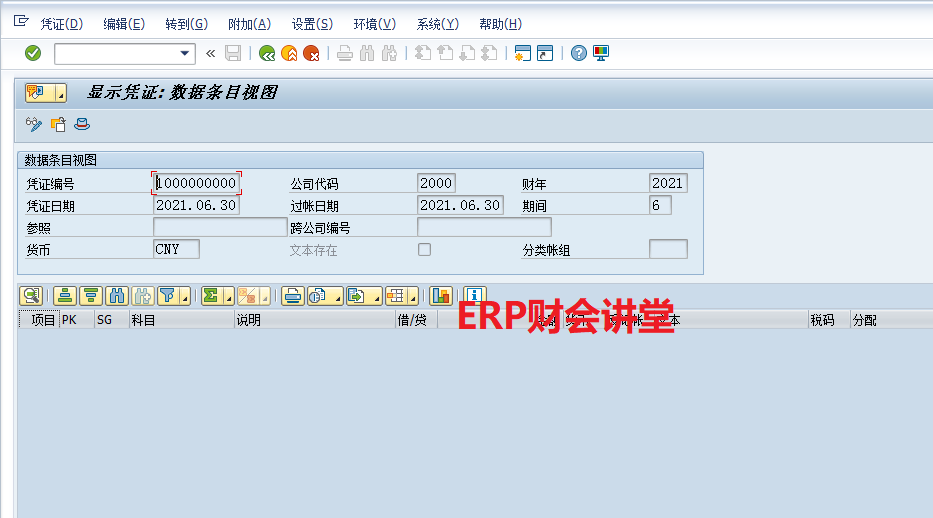Click the red Cancel icon

(311, 53)
